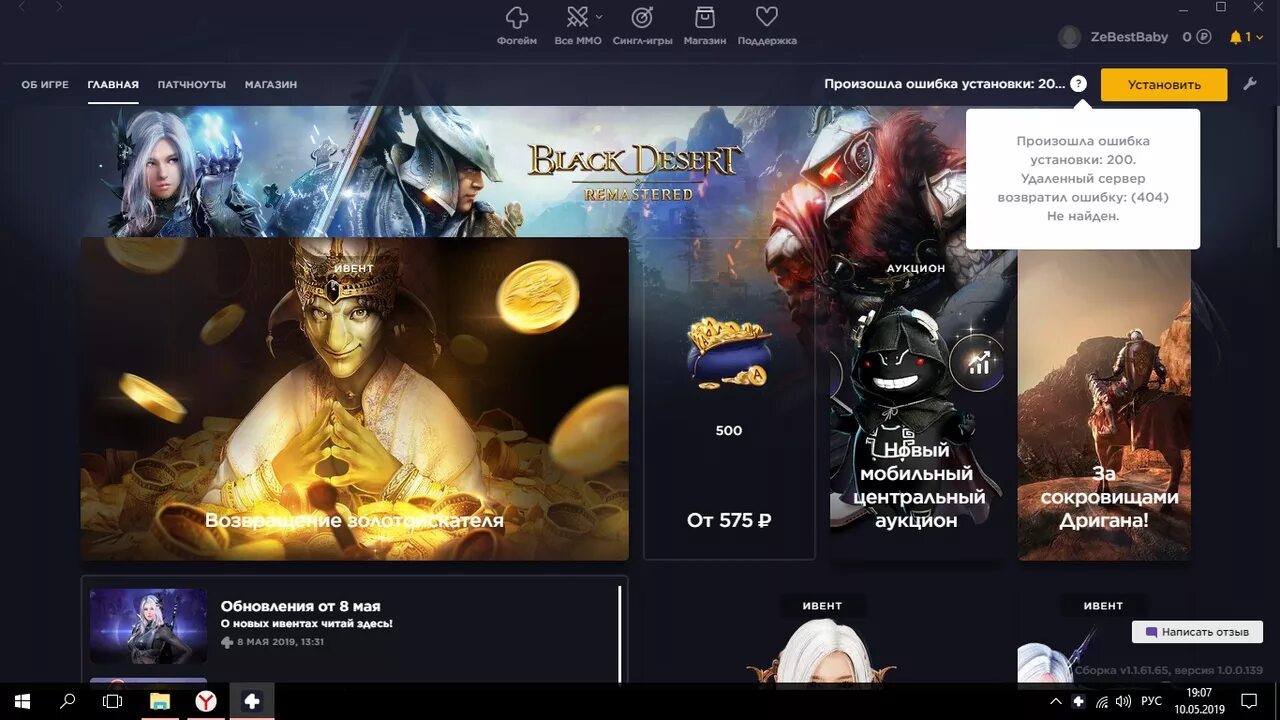
Task: Switch to the ГЛАВНАЯ tab
Action: [x=113, y=85]
